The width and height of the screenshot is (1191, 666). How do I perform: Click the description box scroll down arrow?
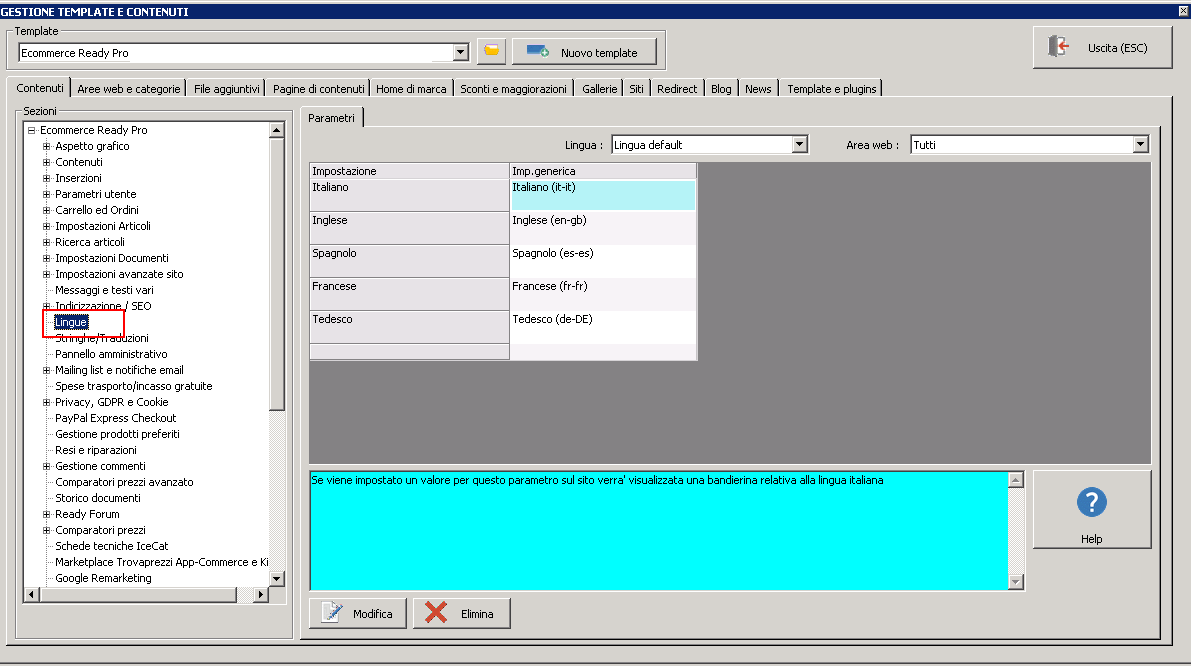(x=1016, y=582)
